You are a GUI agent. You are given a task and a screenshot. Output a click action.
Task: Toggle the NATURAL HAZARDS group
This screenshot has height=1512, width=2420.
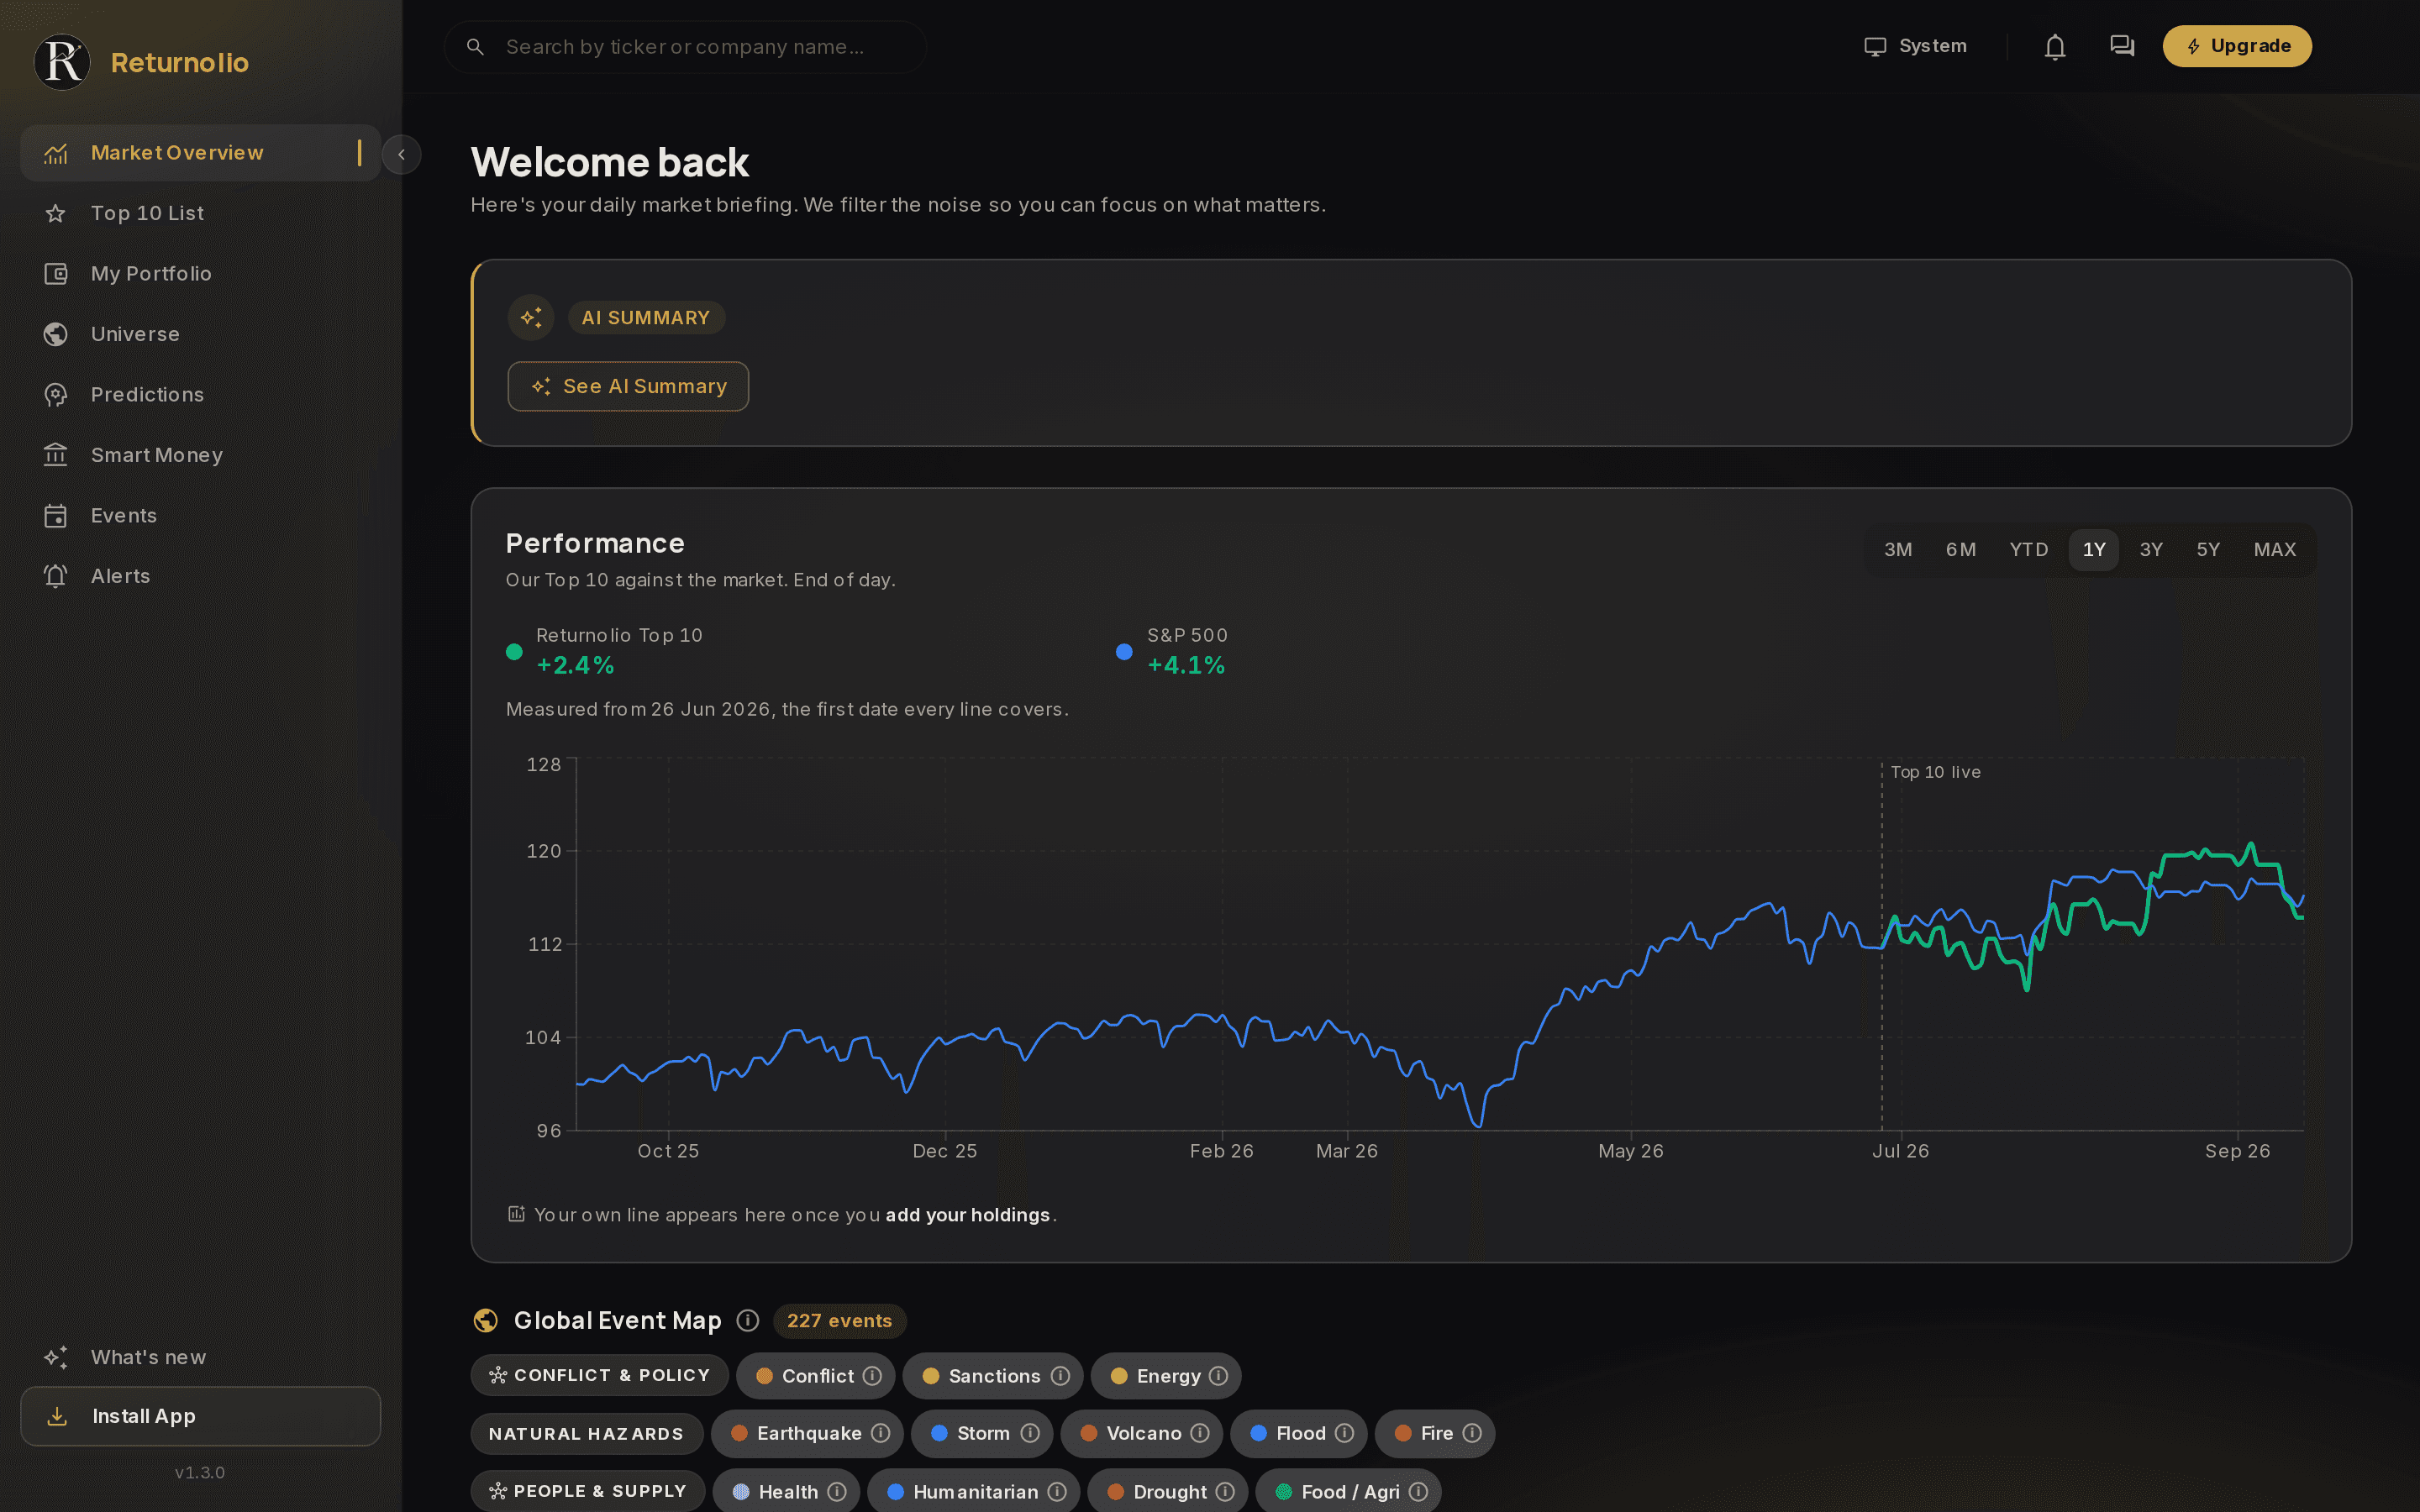click(586, 1434)
